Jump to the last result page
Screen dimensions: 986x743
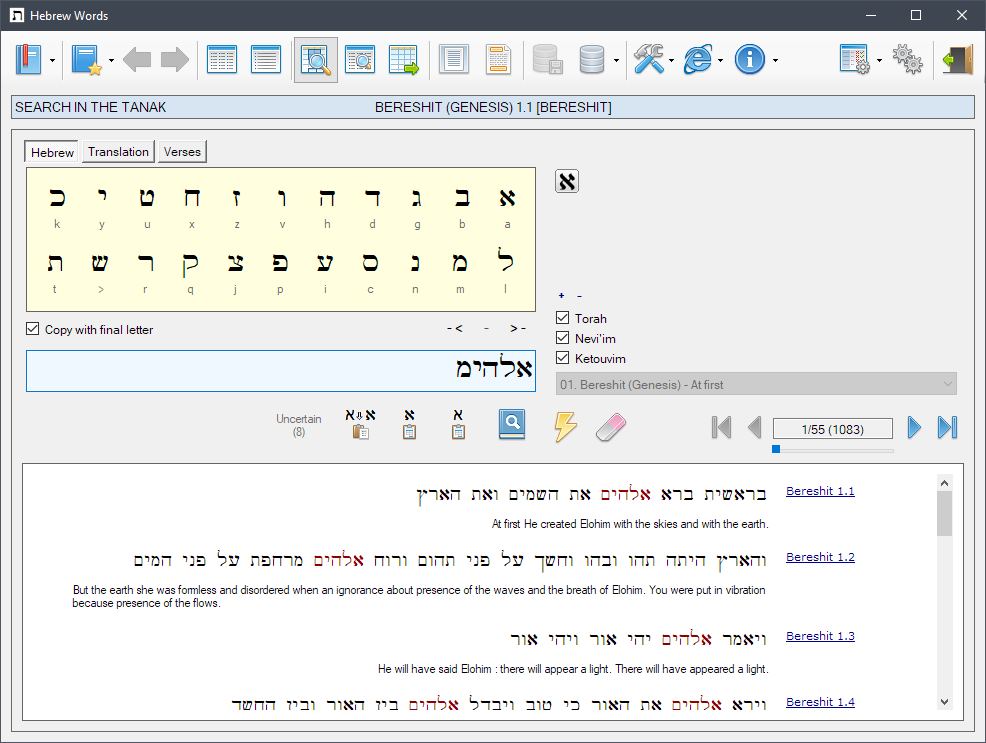click(x=947, y=428)
